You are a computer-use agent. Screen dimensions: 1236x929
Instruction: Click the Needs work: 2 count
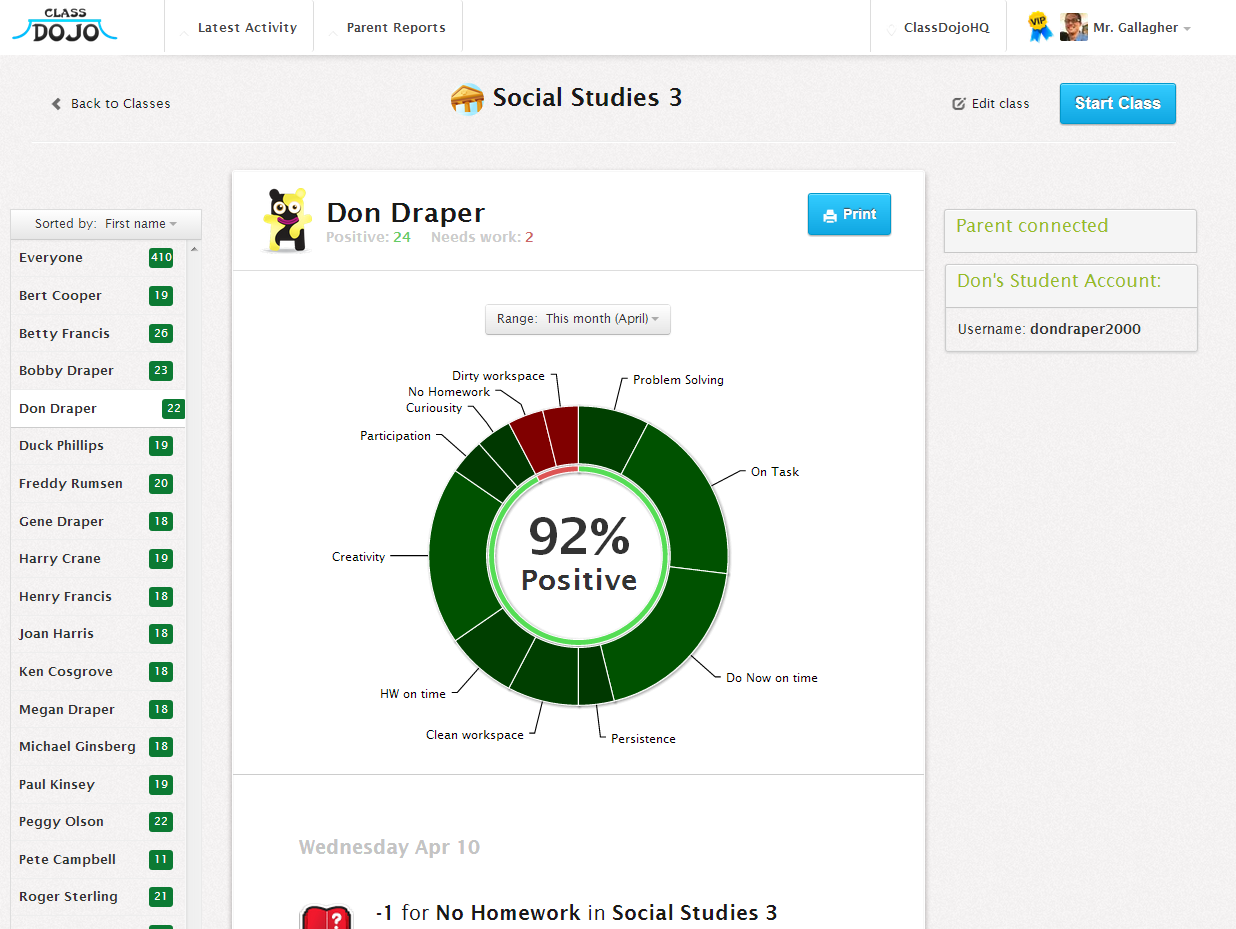(x=482, y=238)
